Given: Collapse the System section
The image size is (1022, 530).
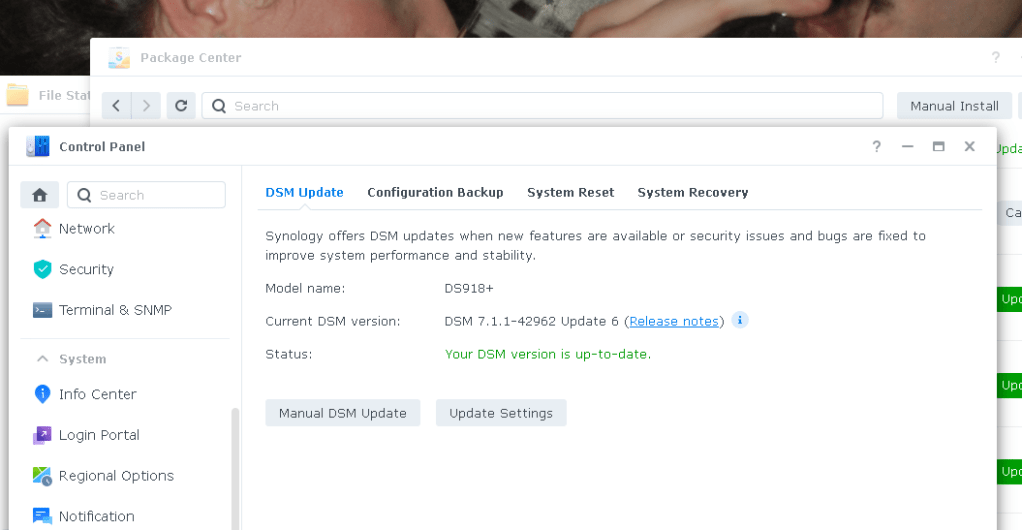Looking at the screenshot, I should [42, 359].
